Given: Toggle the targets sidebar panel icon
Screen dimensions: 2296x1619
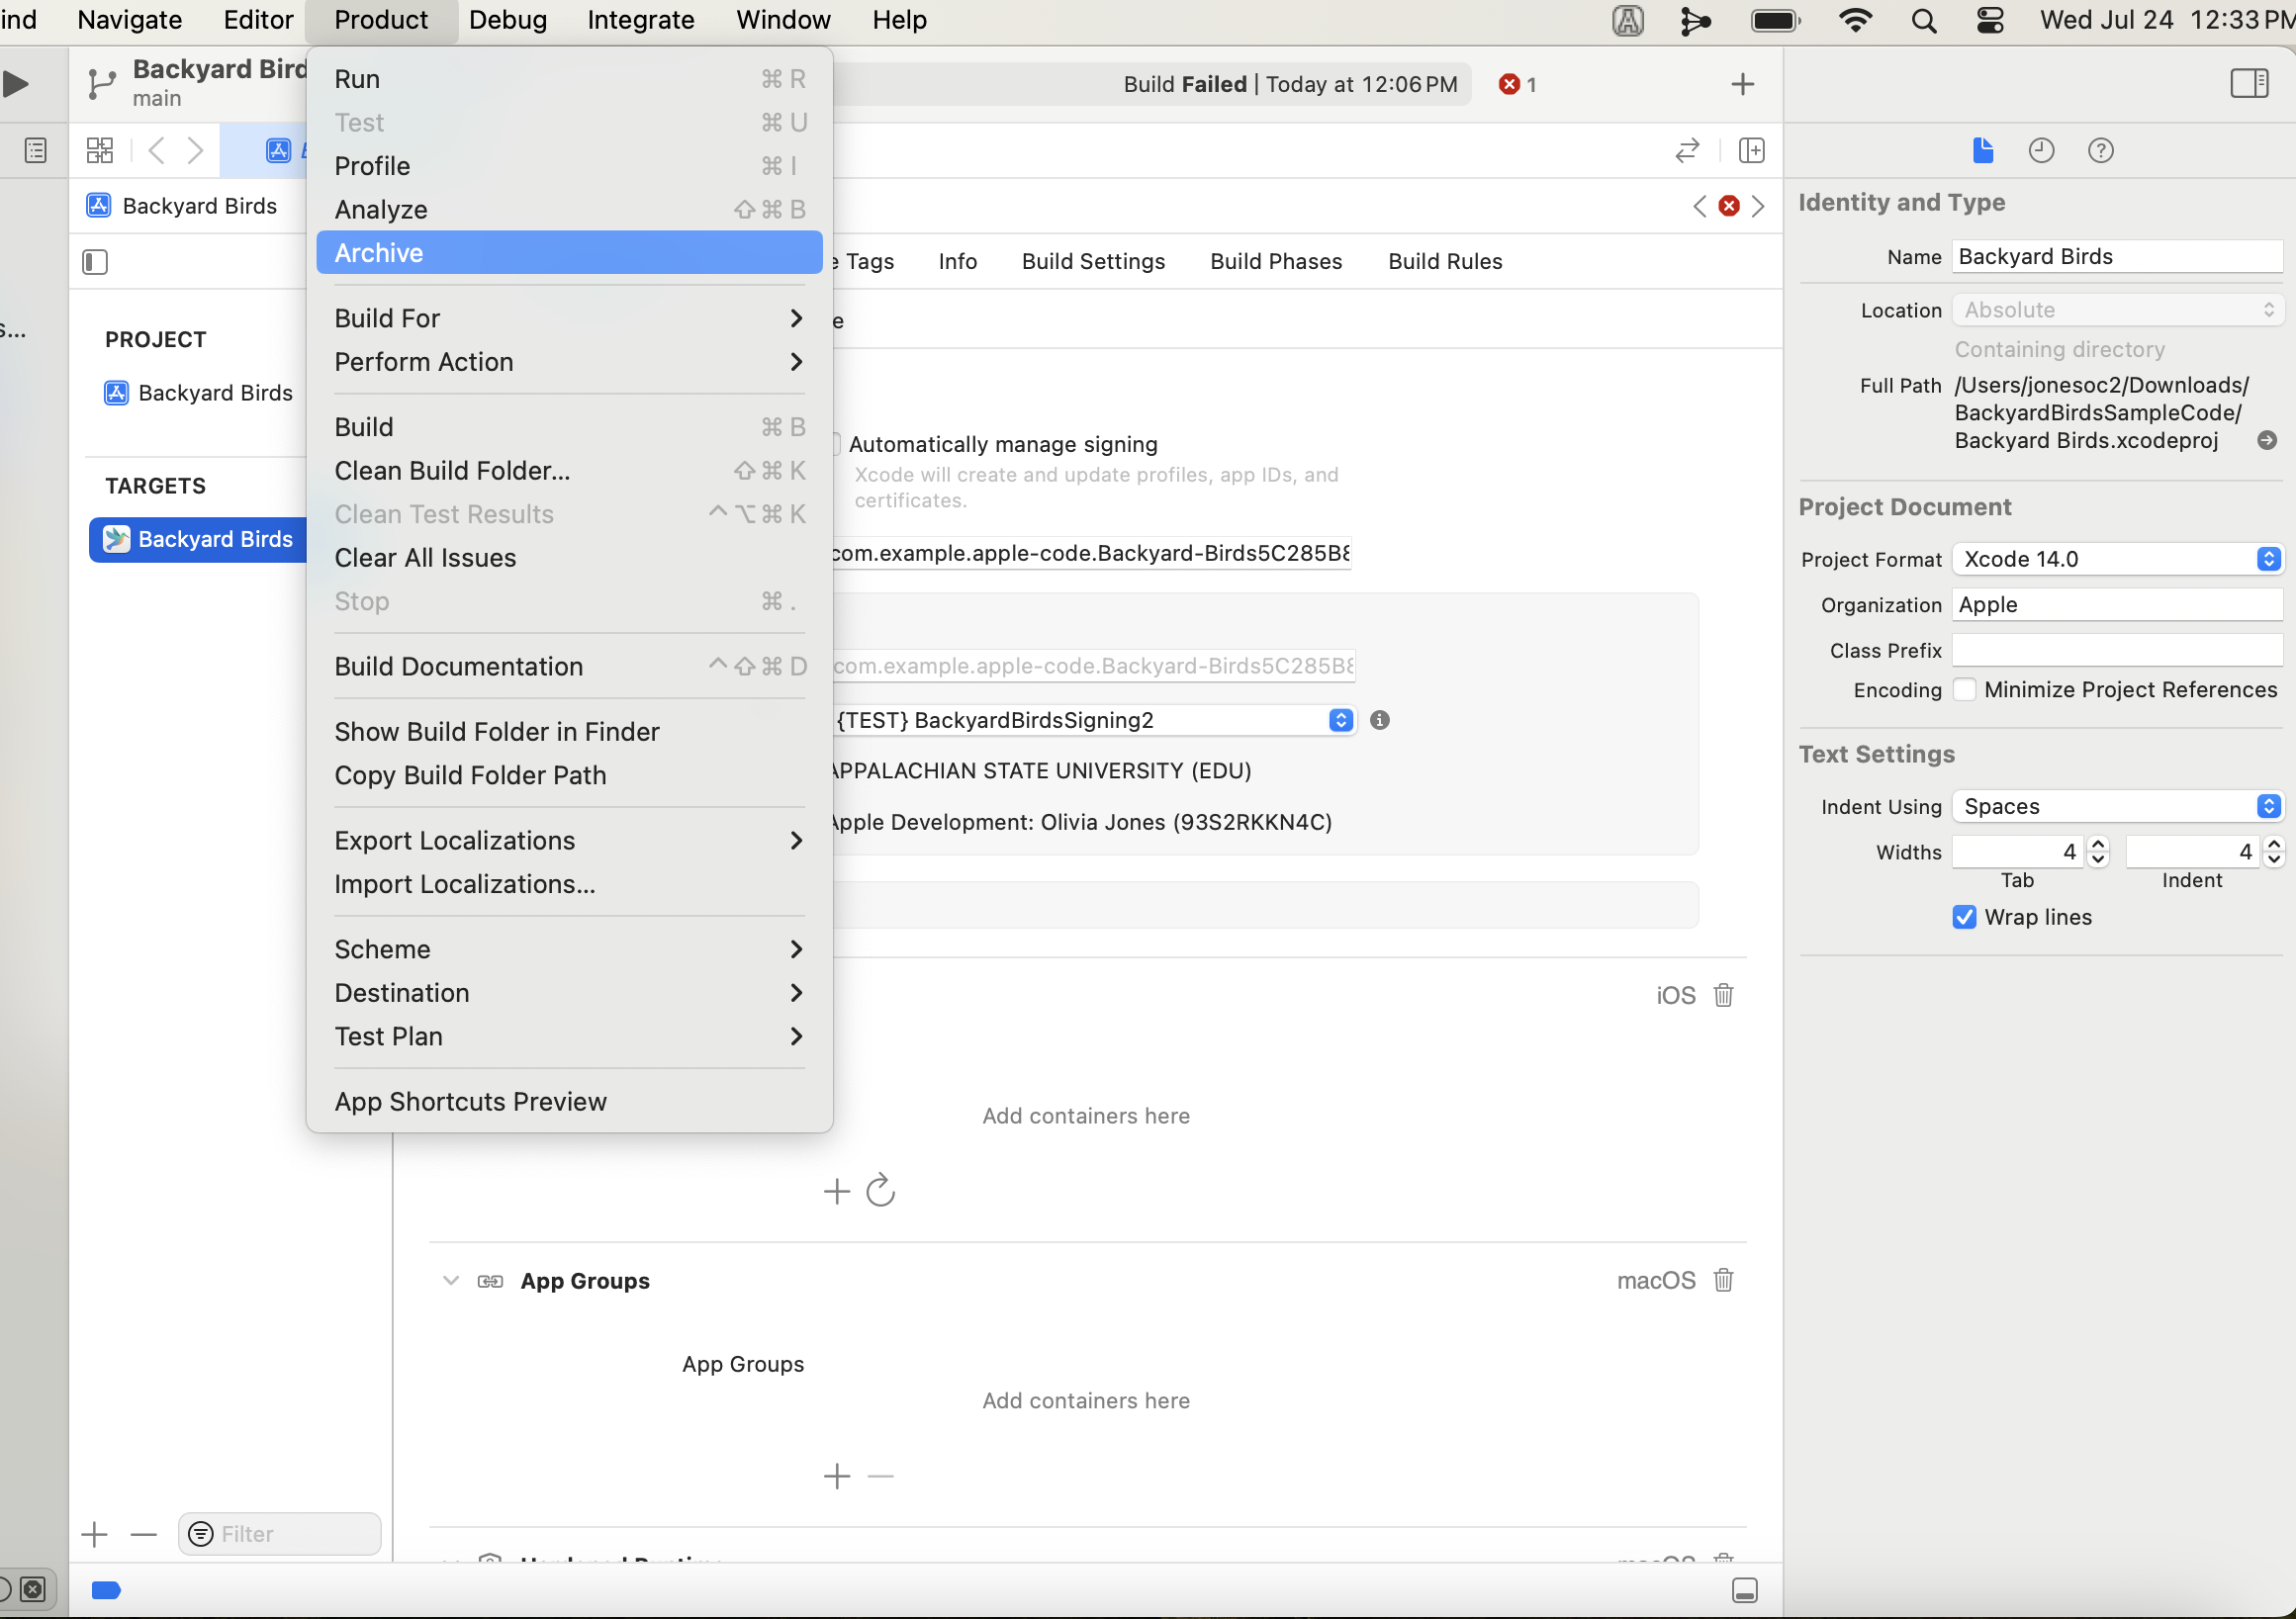Looking at the screenshot, I should coord(95,262).
